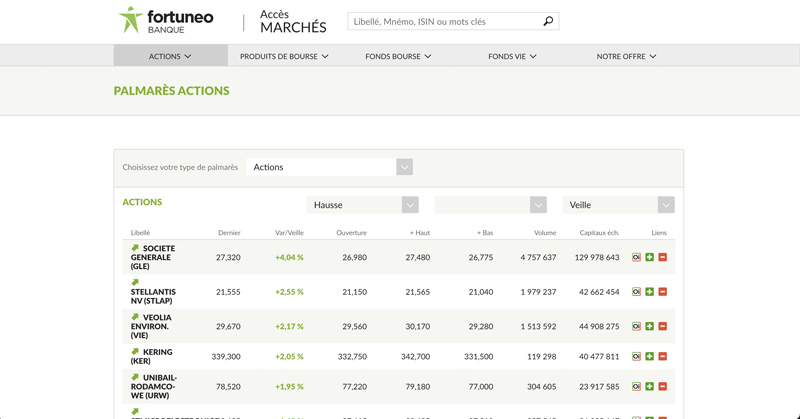Click Veolia opening price 29,560
Viewport: 800px width, 419px height.
(355, 326)
